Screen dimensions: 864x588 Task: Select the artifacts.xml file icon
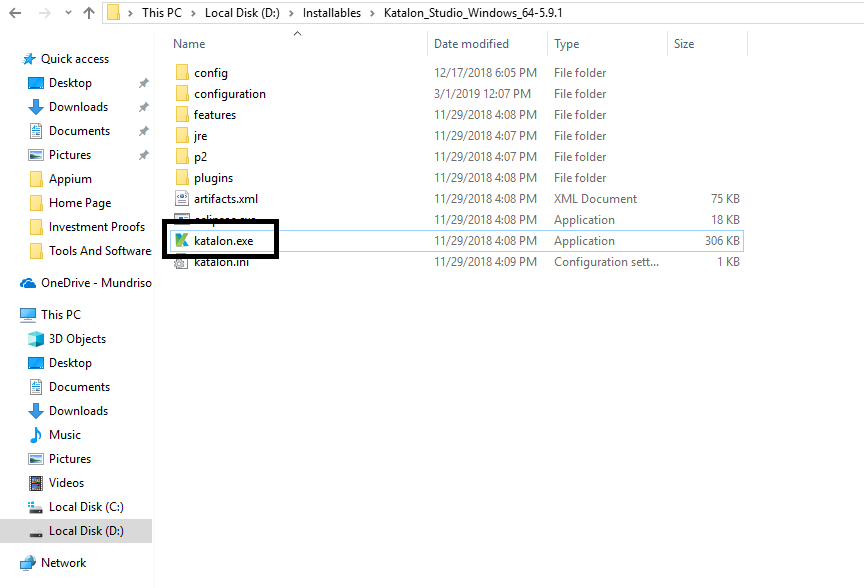[182, 198]
